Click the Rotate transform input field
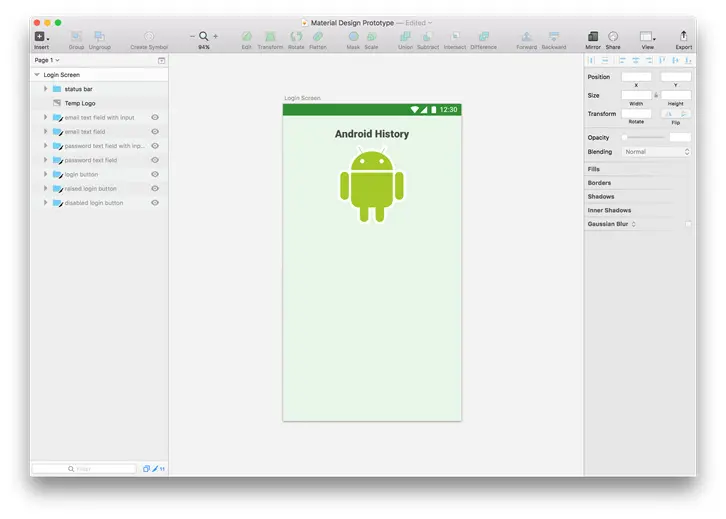 (x=636, y=113)
